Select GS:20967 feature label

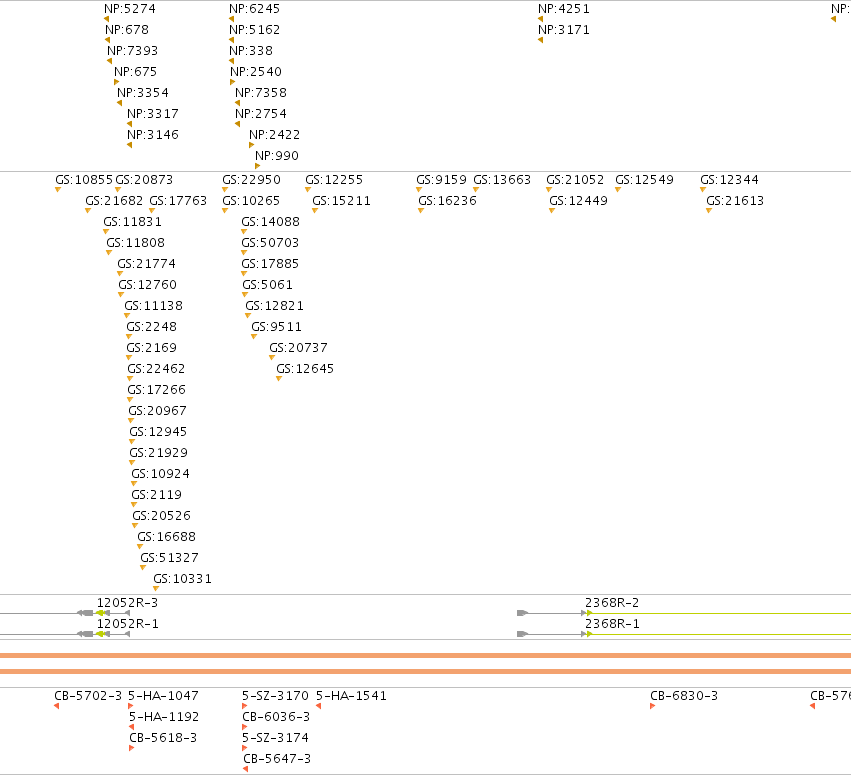point(157,411)
